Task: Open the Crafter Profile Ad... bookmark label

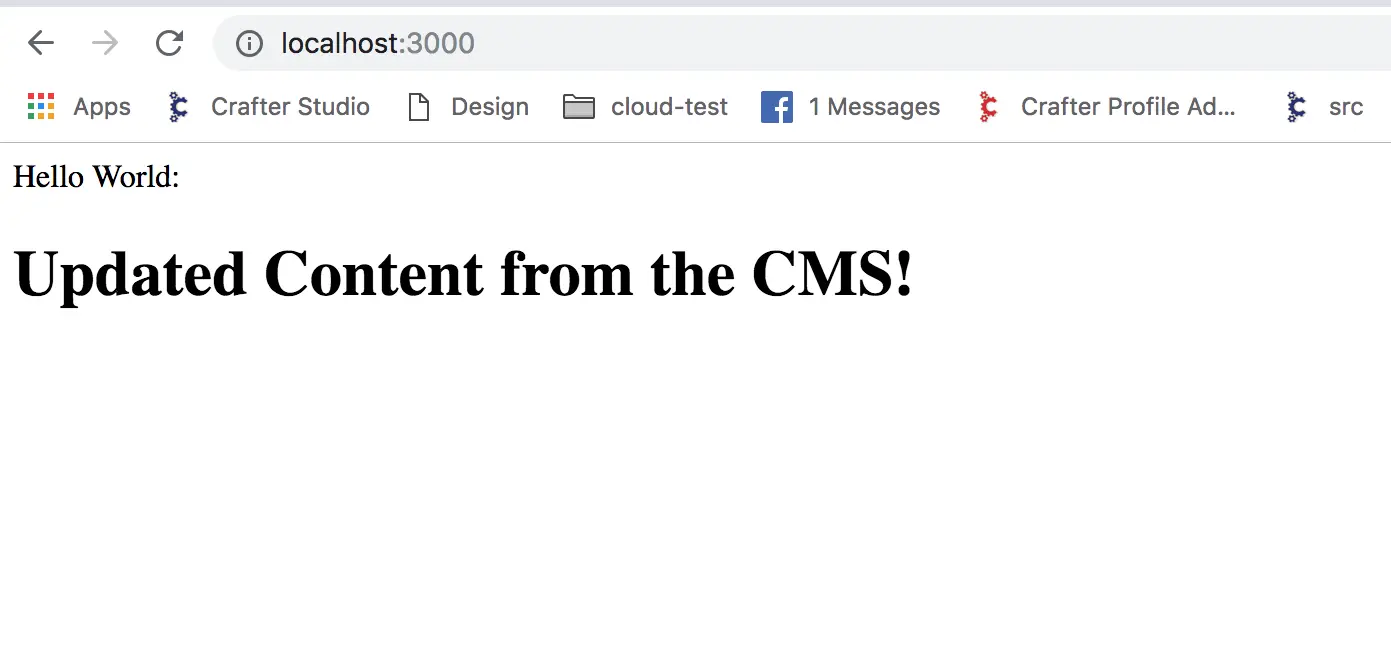Action: click(1128, 107)
